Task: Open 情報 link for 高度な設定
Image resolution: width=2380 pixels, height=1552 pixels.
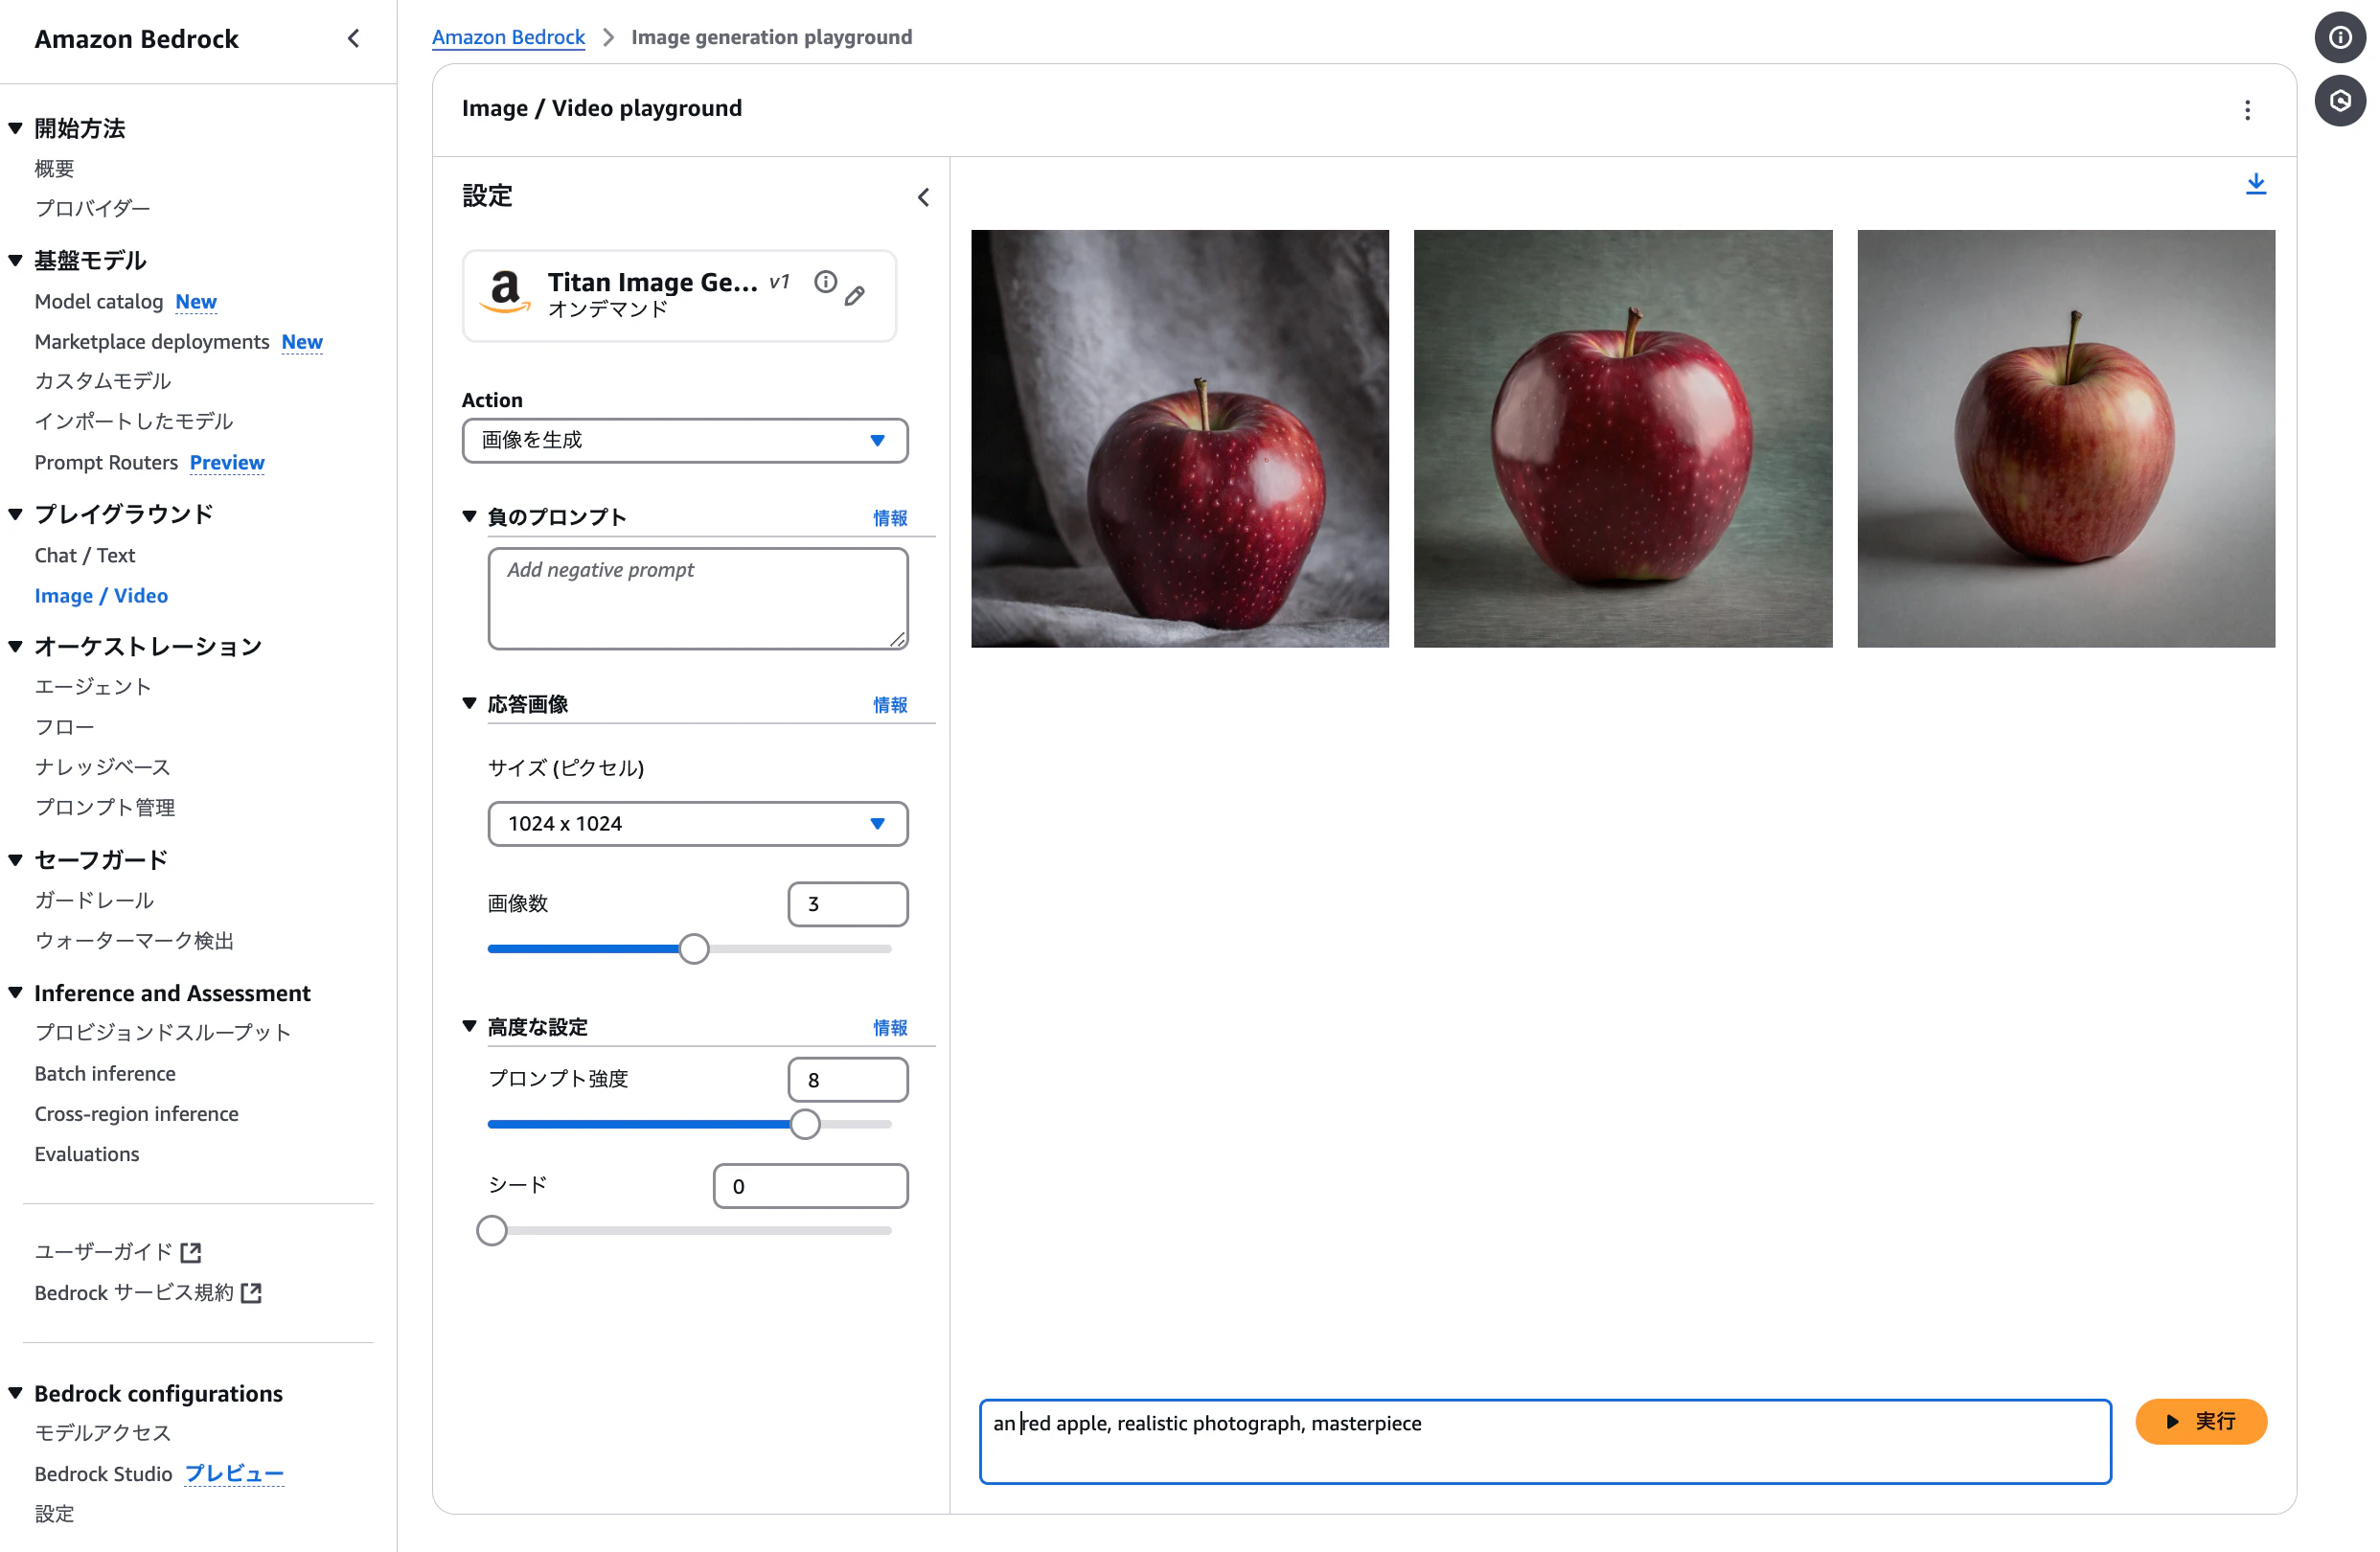Action: pos(890,1027)
